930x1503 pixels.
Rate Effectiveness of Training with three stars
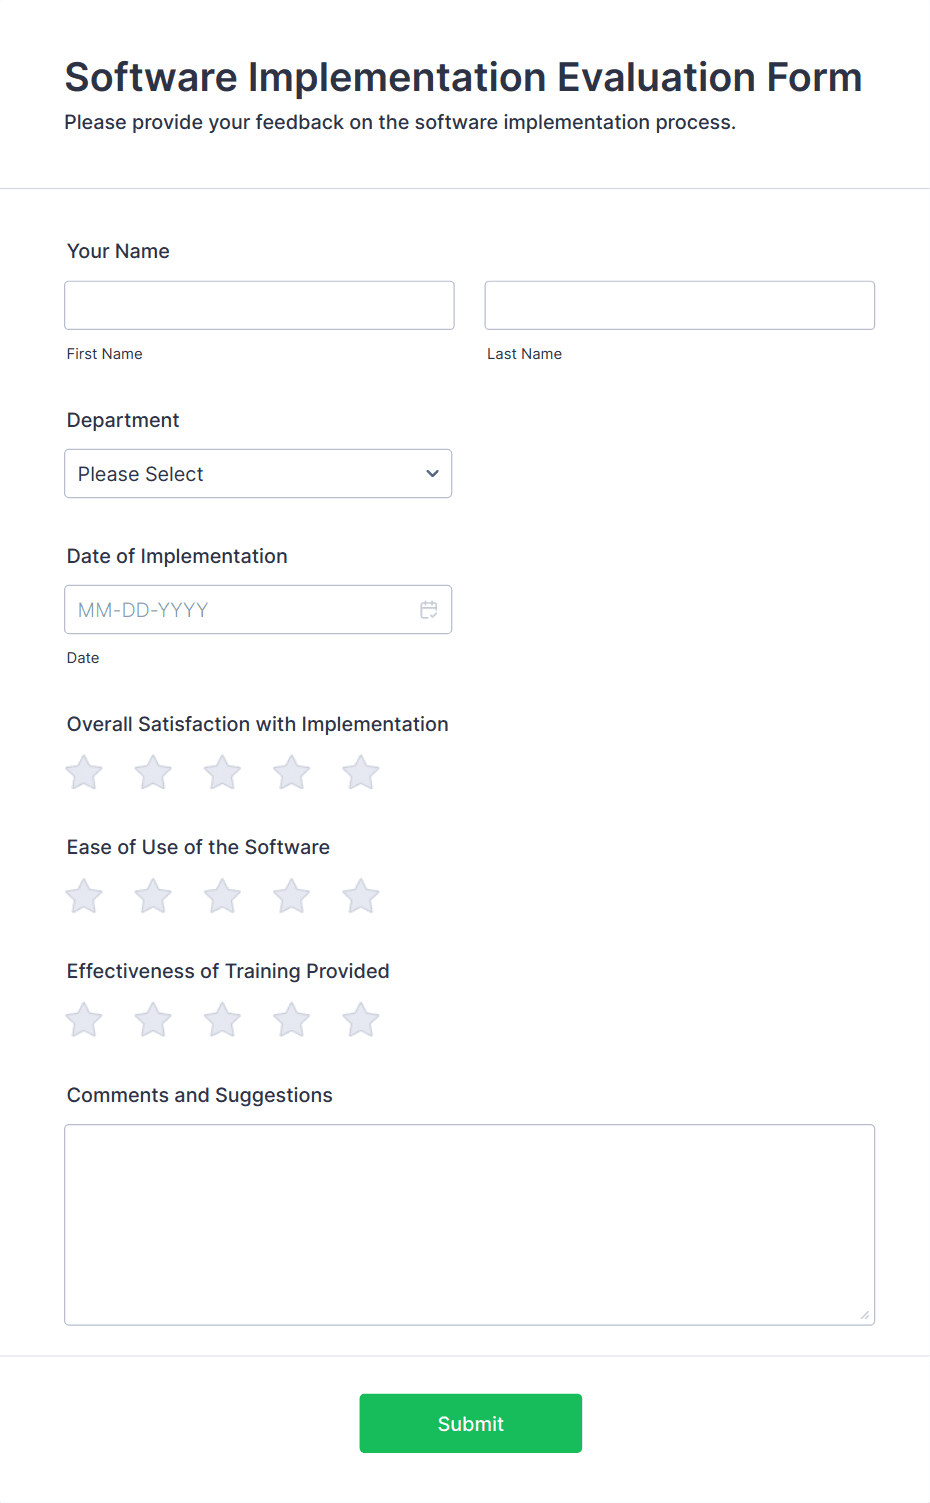click(x=222, y=1020)
